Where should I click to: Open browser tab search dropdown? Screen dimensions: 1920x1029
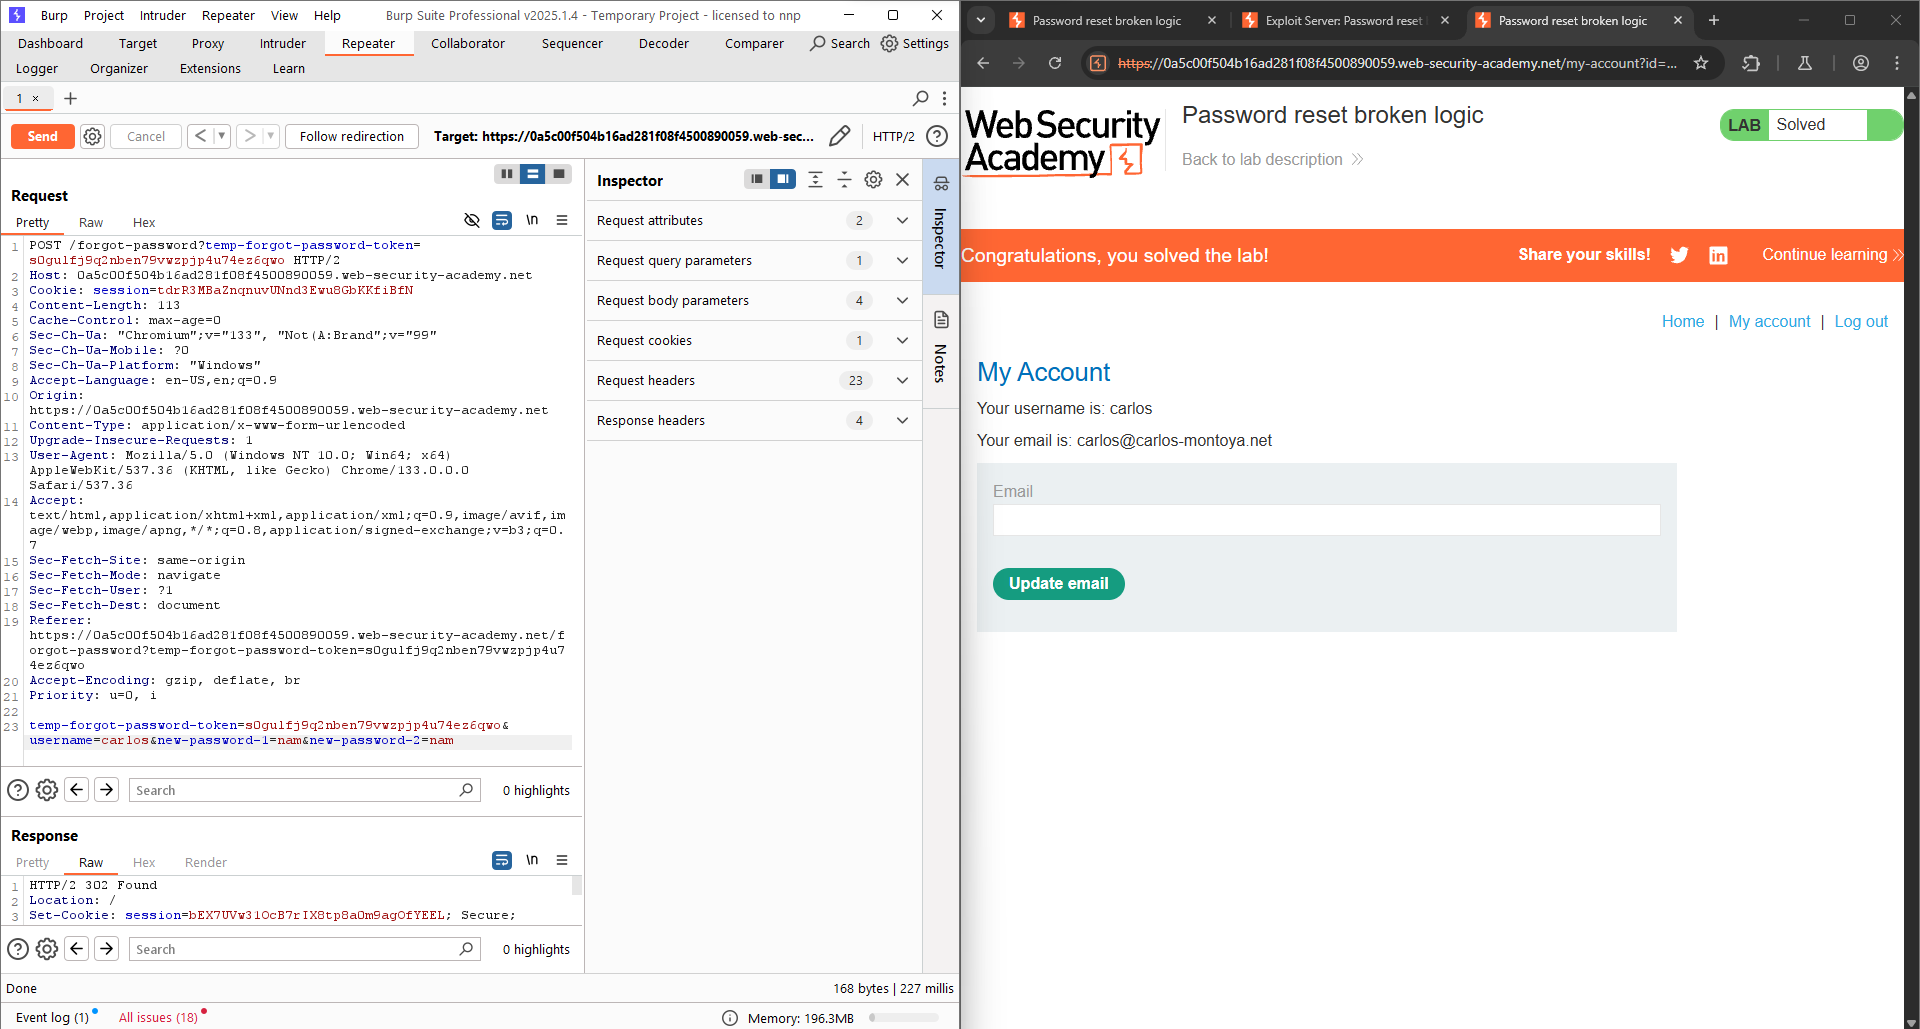[981, 20]
